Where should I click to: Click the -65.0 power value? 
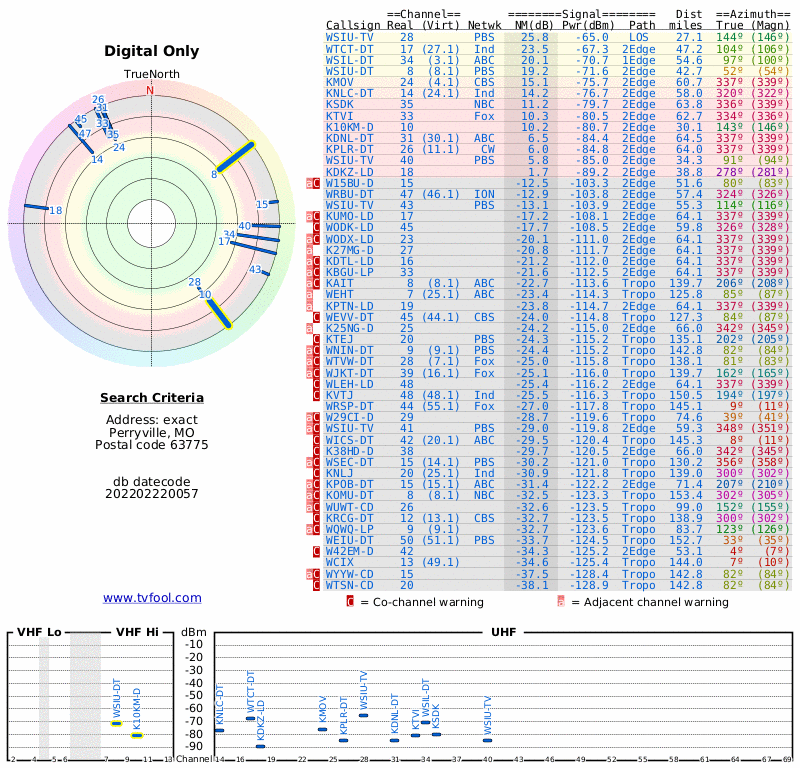point(592,37)
